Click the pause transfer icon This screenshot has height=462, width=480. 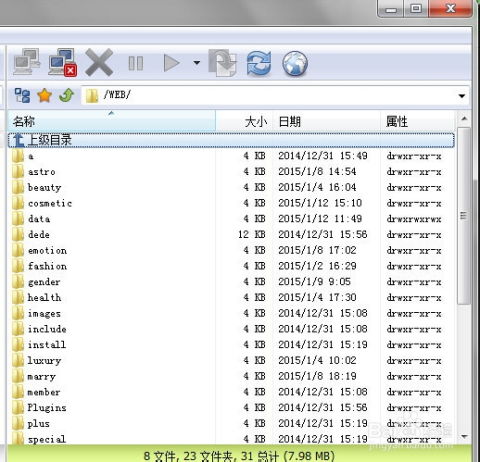[136, 63]
